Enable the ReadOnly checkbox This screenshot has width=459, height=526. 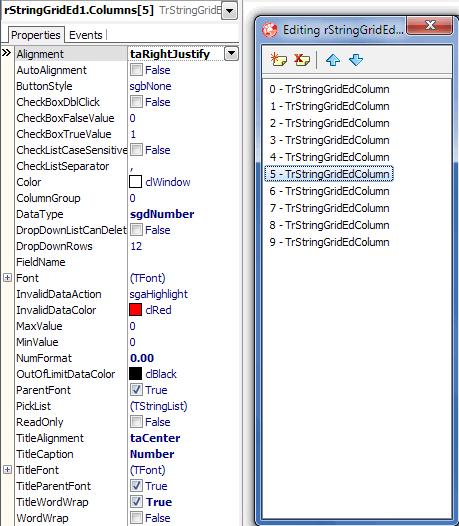[x=136, y=422]
